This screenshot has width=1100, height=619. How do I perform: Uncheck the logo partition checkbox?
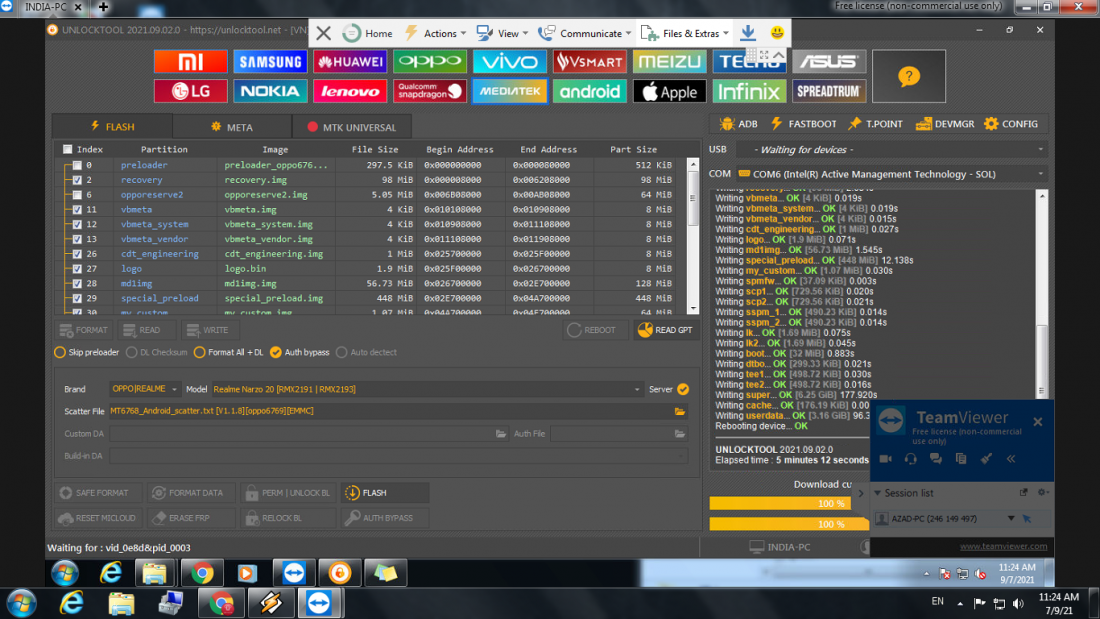(77, 269)
